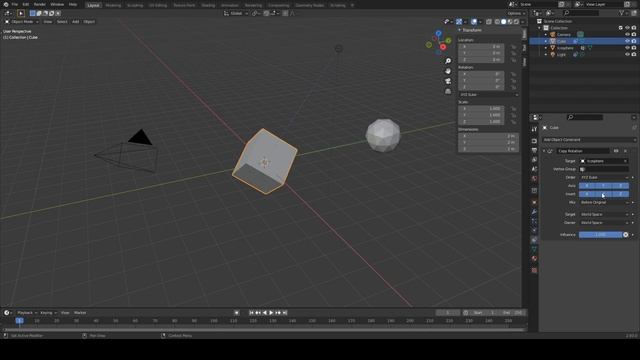Open the View Layer properties tab icon
Image resolution: width=640 pixels, height=360 pixels.
pyautogui.click(x=534, y=160)
